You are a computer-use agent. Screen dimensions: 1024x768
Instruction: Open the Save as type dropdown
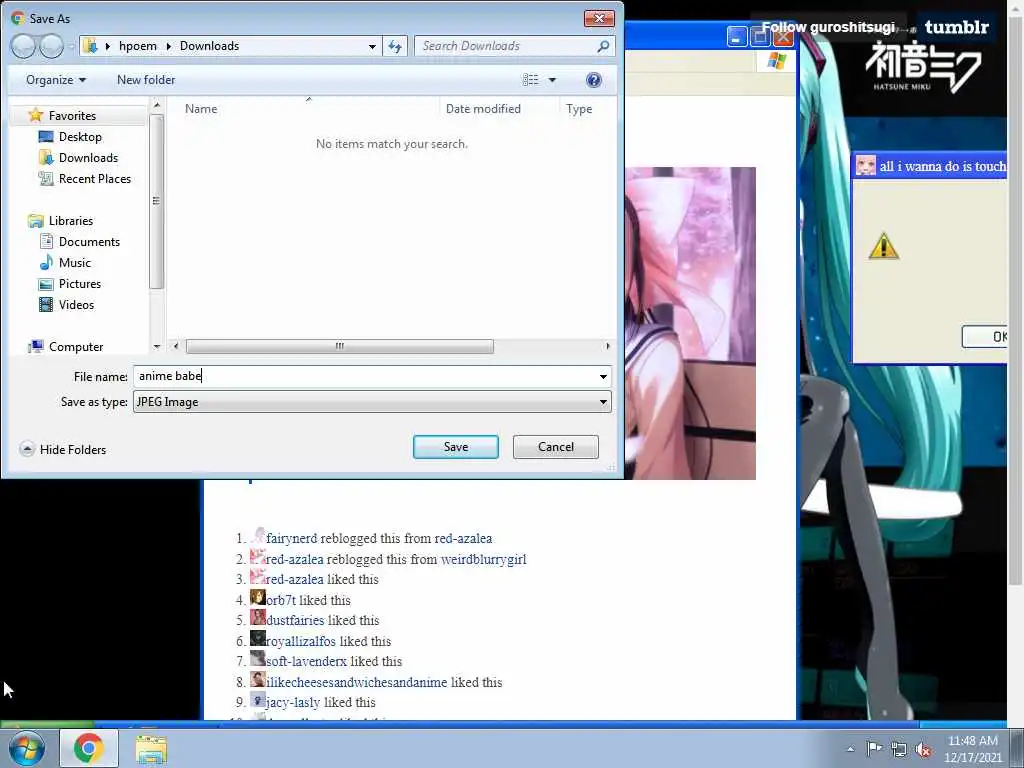point(372,402)
